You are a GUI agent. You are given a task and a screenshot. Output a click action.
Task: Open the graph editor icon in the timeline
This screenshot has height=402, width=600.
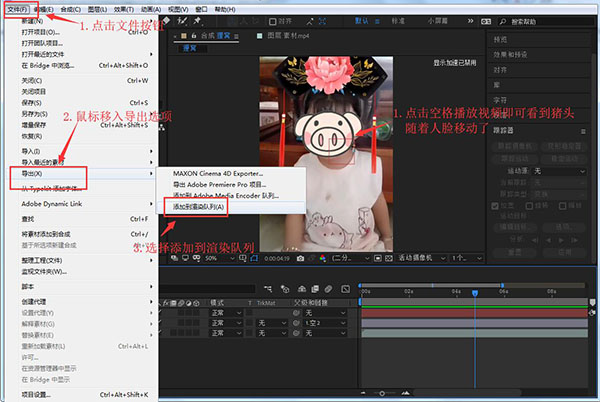click(346, 289)
